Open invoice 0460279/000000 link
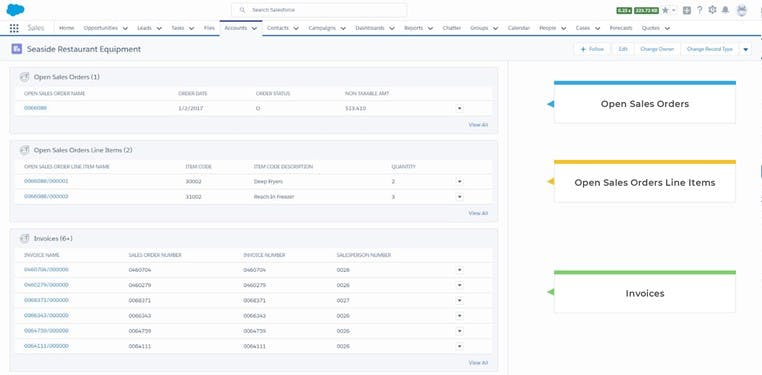762x375 pixels. point(46,285)
